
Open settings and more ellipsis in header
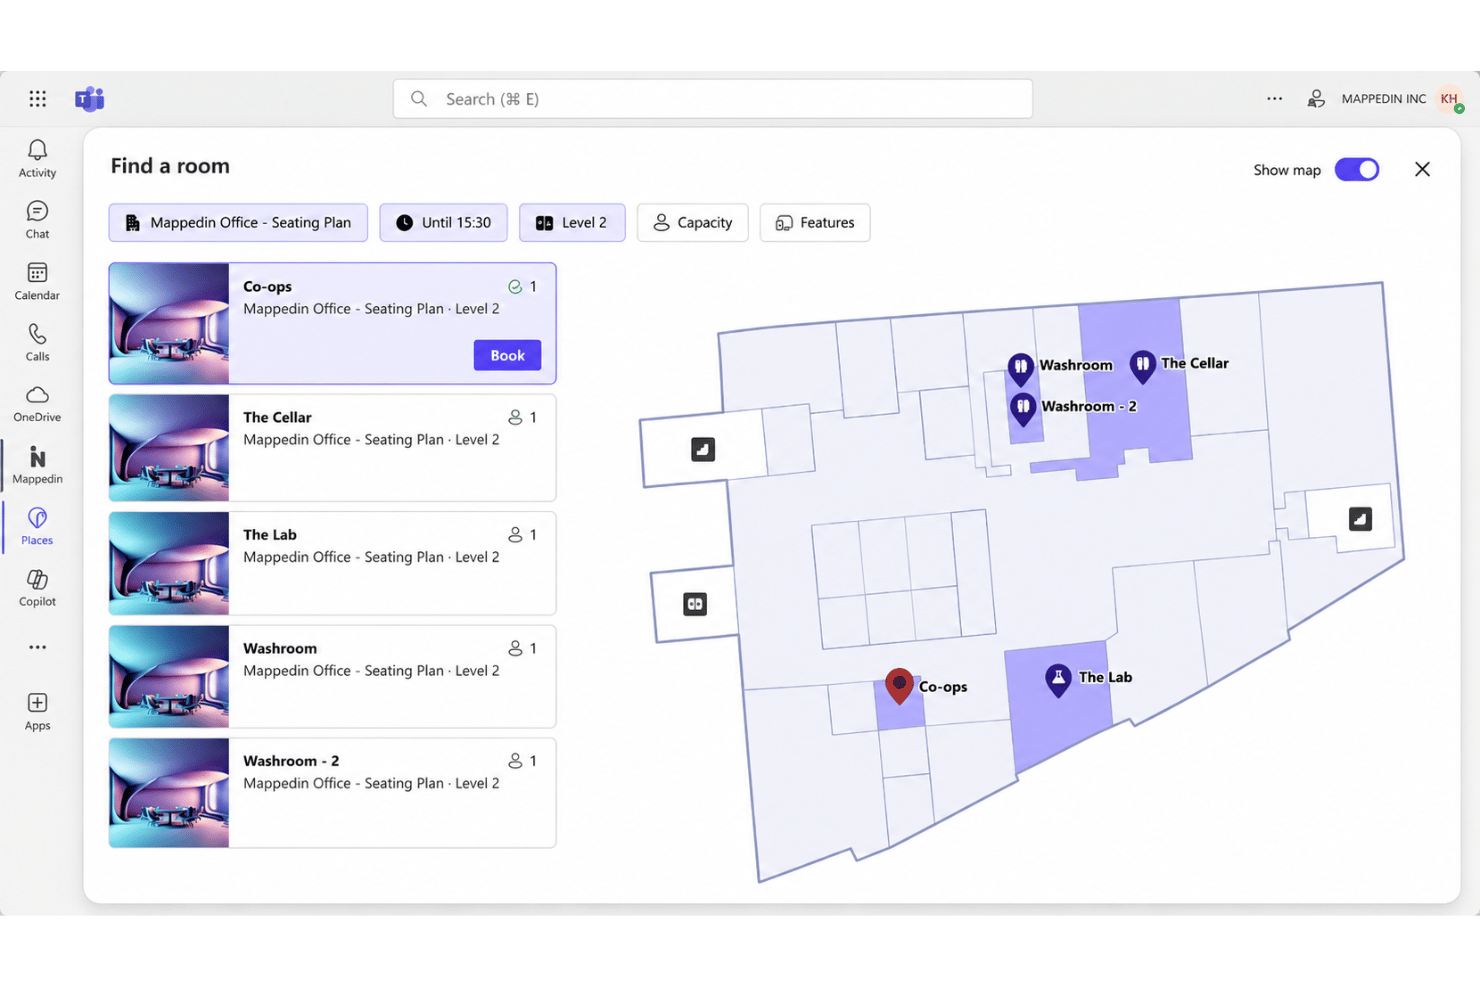pyautogui.click(x=1274, y=98)
